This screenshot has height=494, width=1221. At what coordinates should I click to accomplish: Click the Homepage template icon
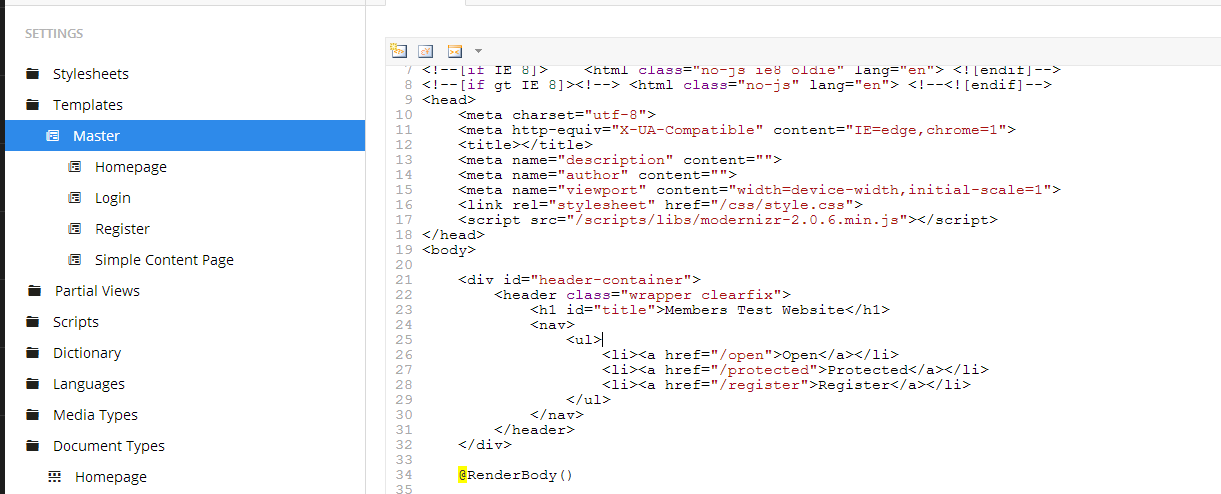click(75, 167)
